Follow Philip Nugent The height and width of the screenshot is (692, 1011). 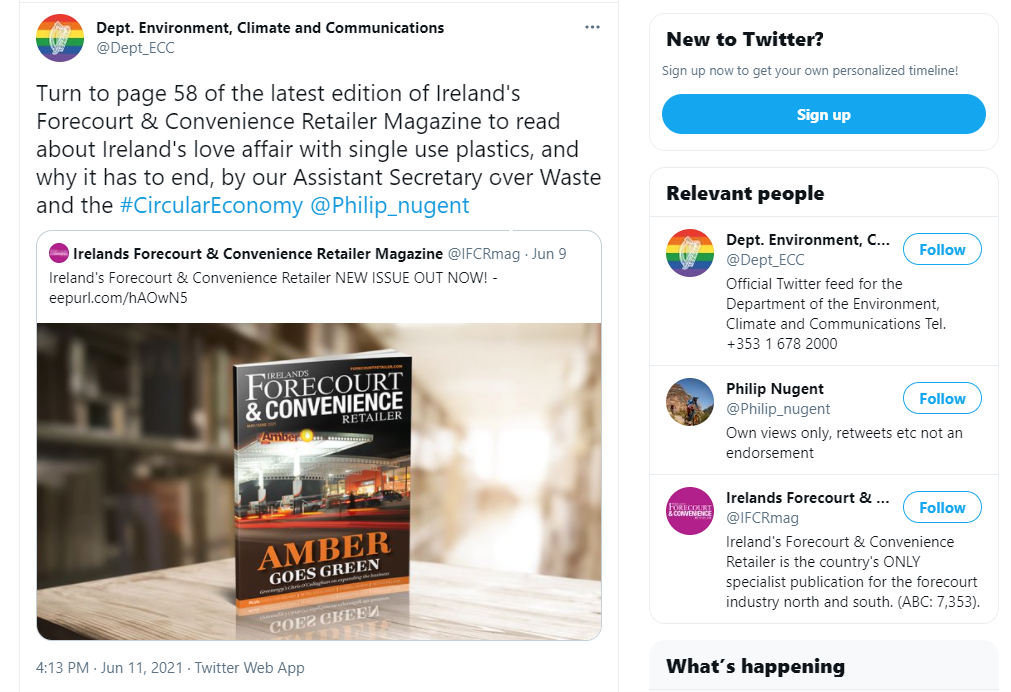click(x=942, y=399)
